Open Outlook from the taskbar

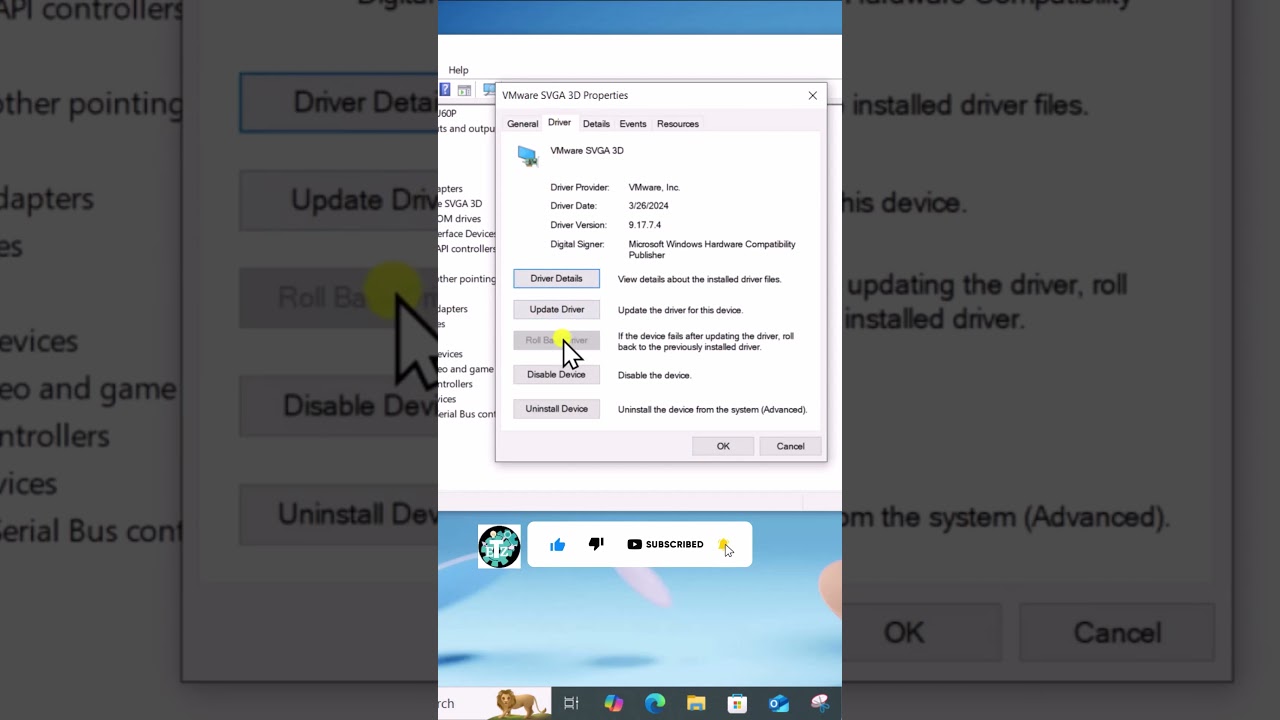(x=778, y=703)
